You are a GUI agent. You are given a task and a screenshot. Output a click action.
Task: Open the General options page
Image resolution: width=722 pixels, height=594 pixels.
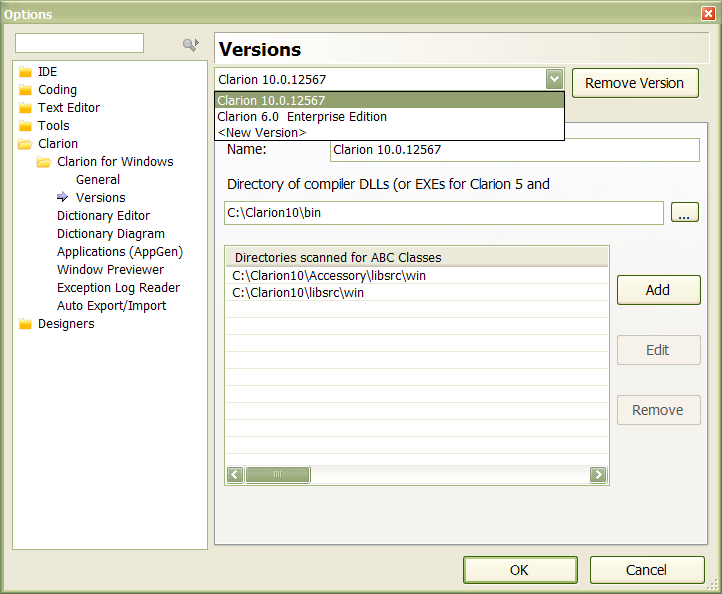(x=98, y=180)
